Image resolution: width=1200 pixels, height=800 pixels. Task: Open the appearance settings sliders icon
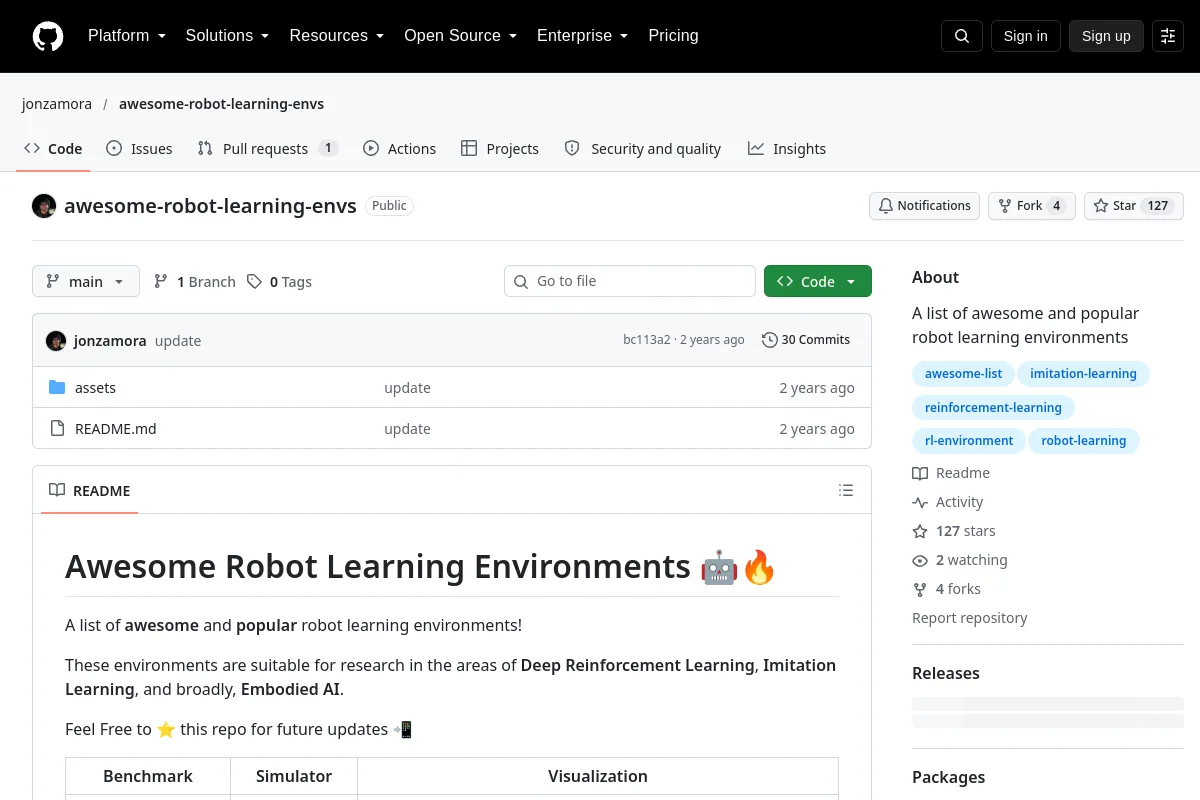(x=1168, y=36)
